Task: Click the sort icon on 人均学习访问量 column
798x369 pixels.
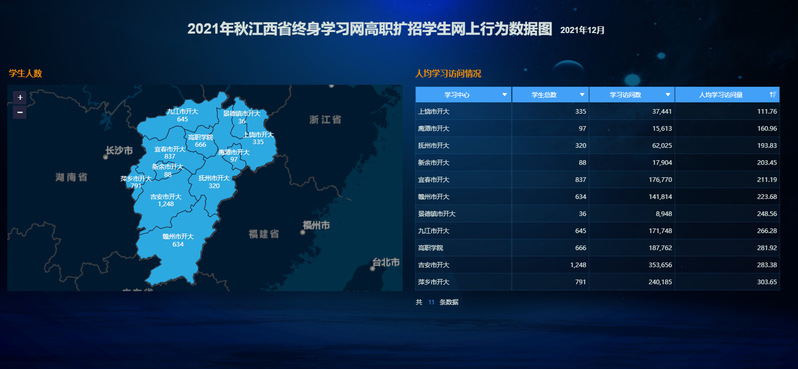Action: point(773,95)
